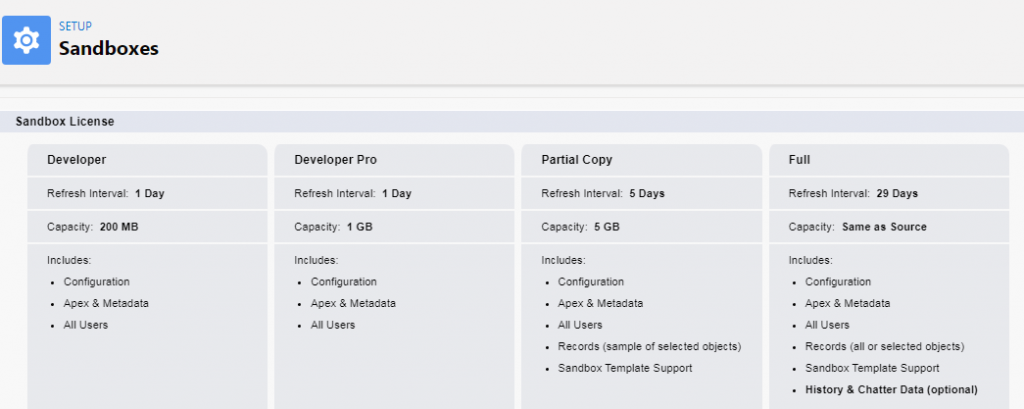Viewport: 1024px width, 409px height.
Task: Click the 5 GB capacity value
Action: [x=607, y=227]
